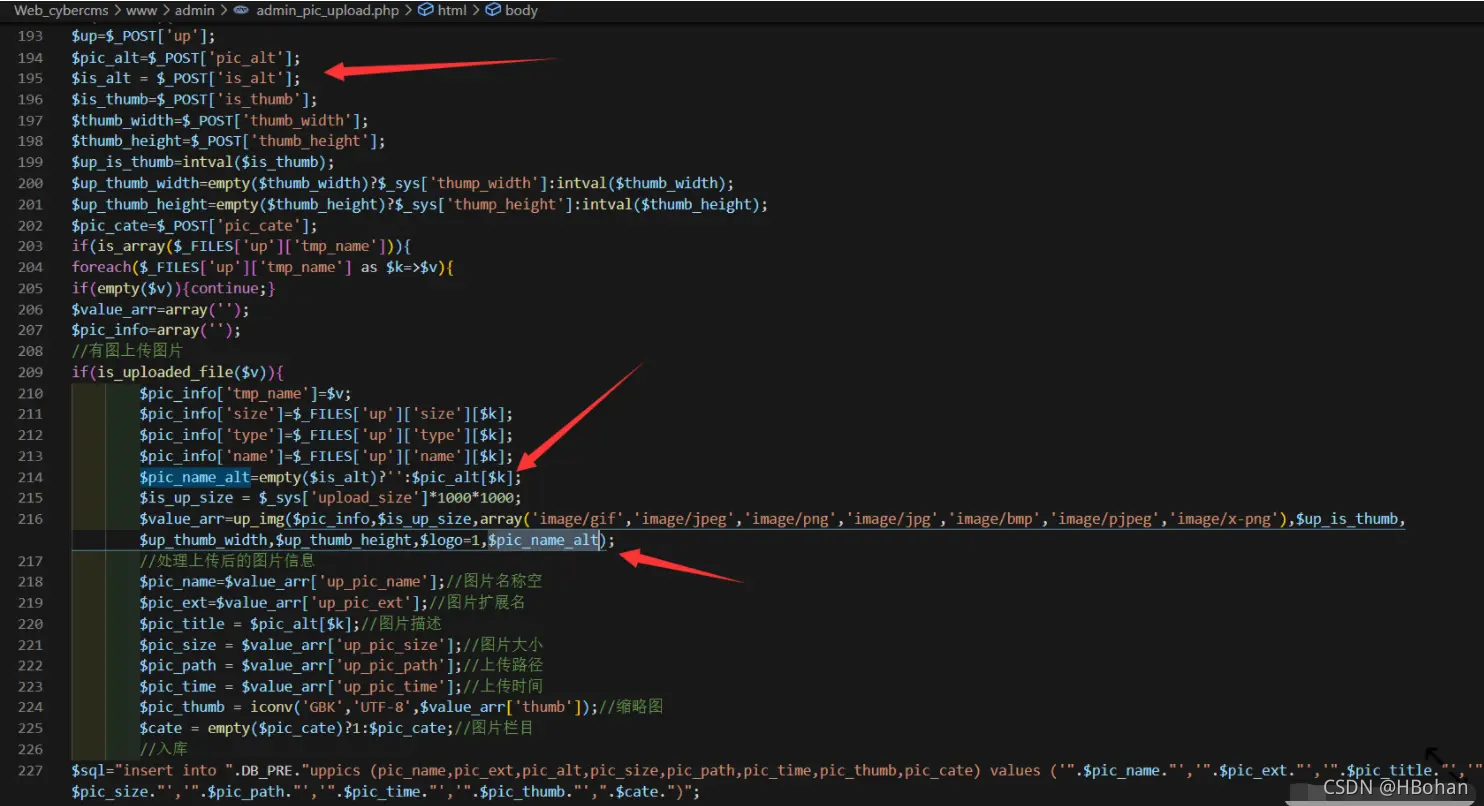Click the $pic_info['type'] assignment line
Screen dimensions: 1484x806
(x=326, y=435)
